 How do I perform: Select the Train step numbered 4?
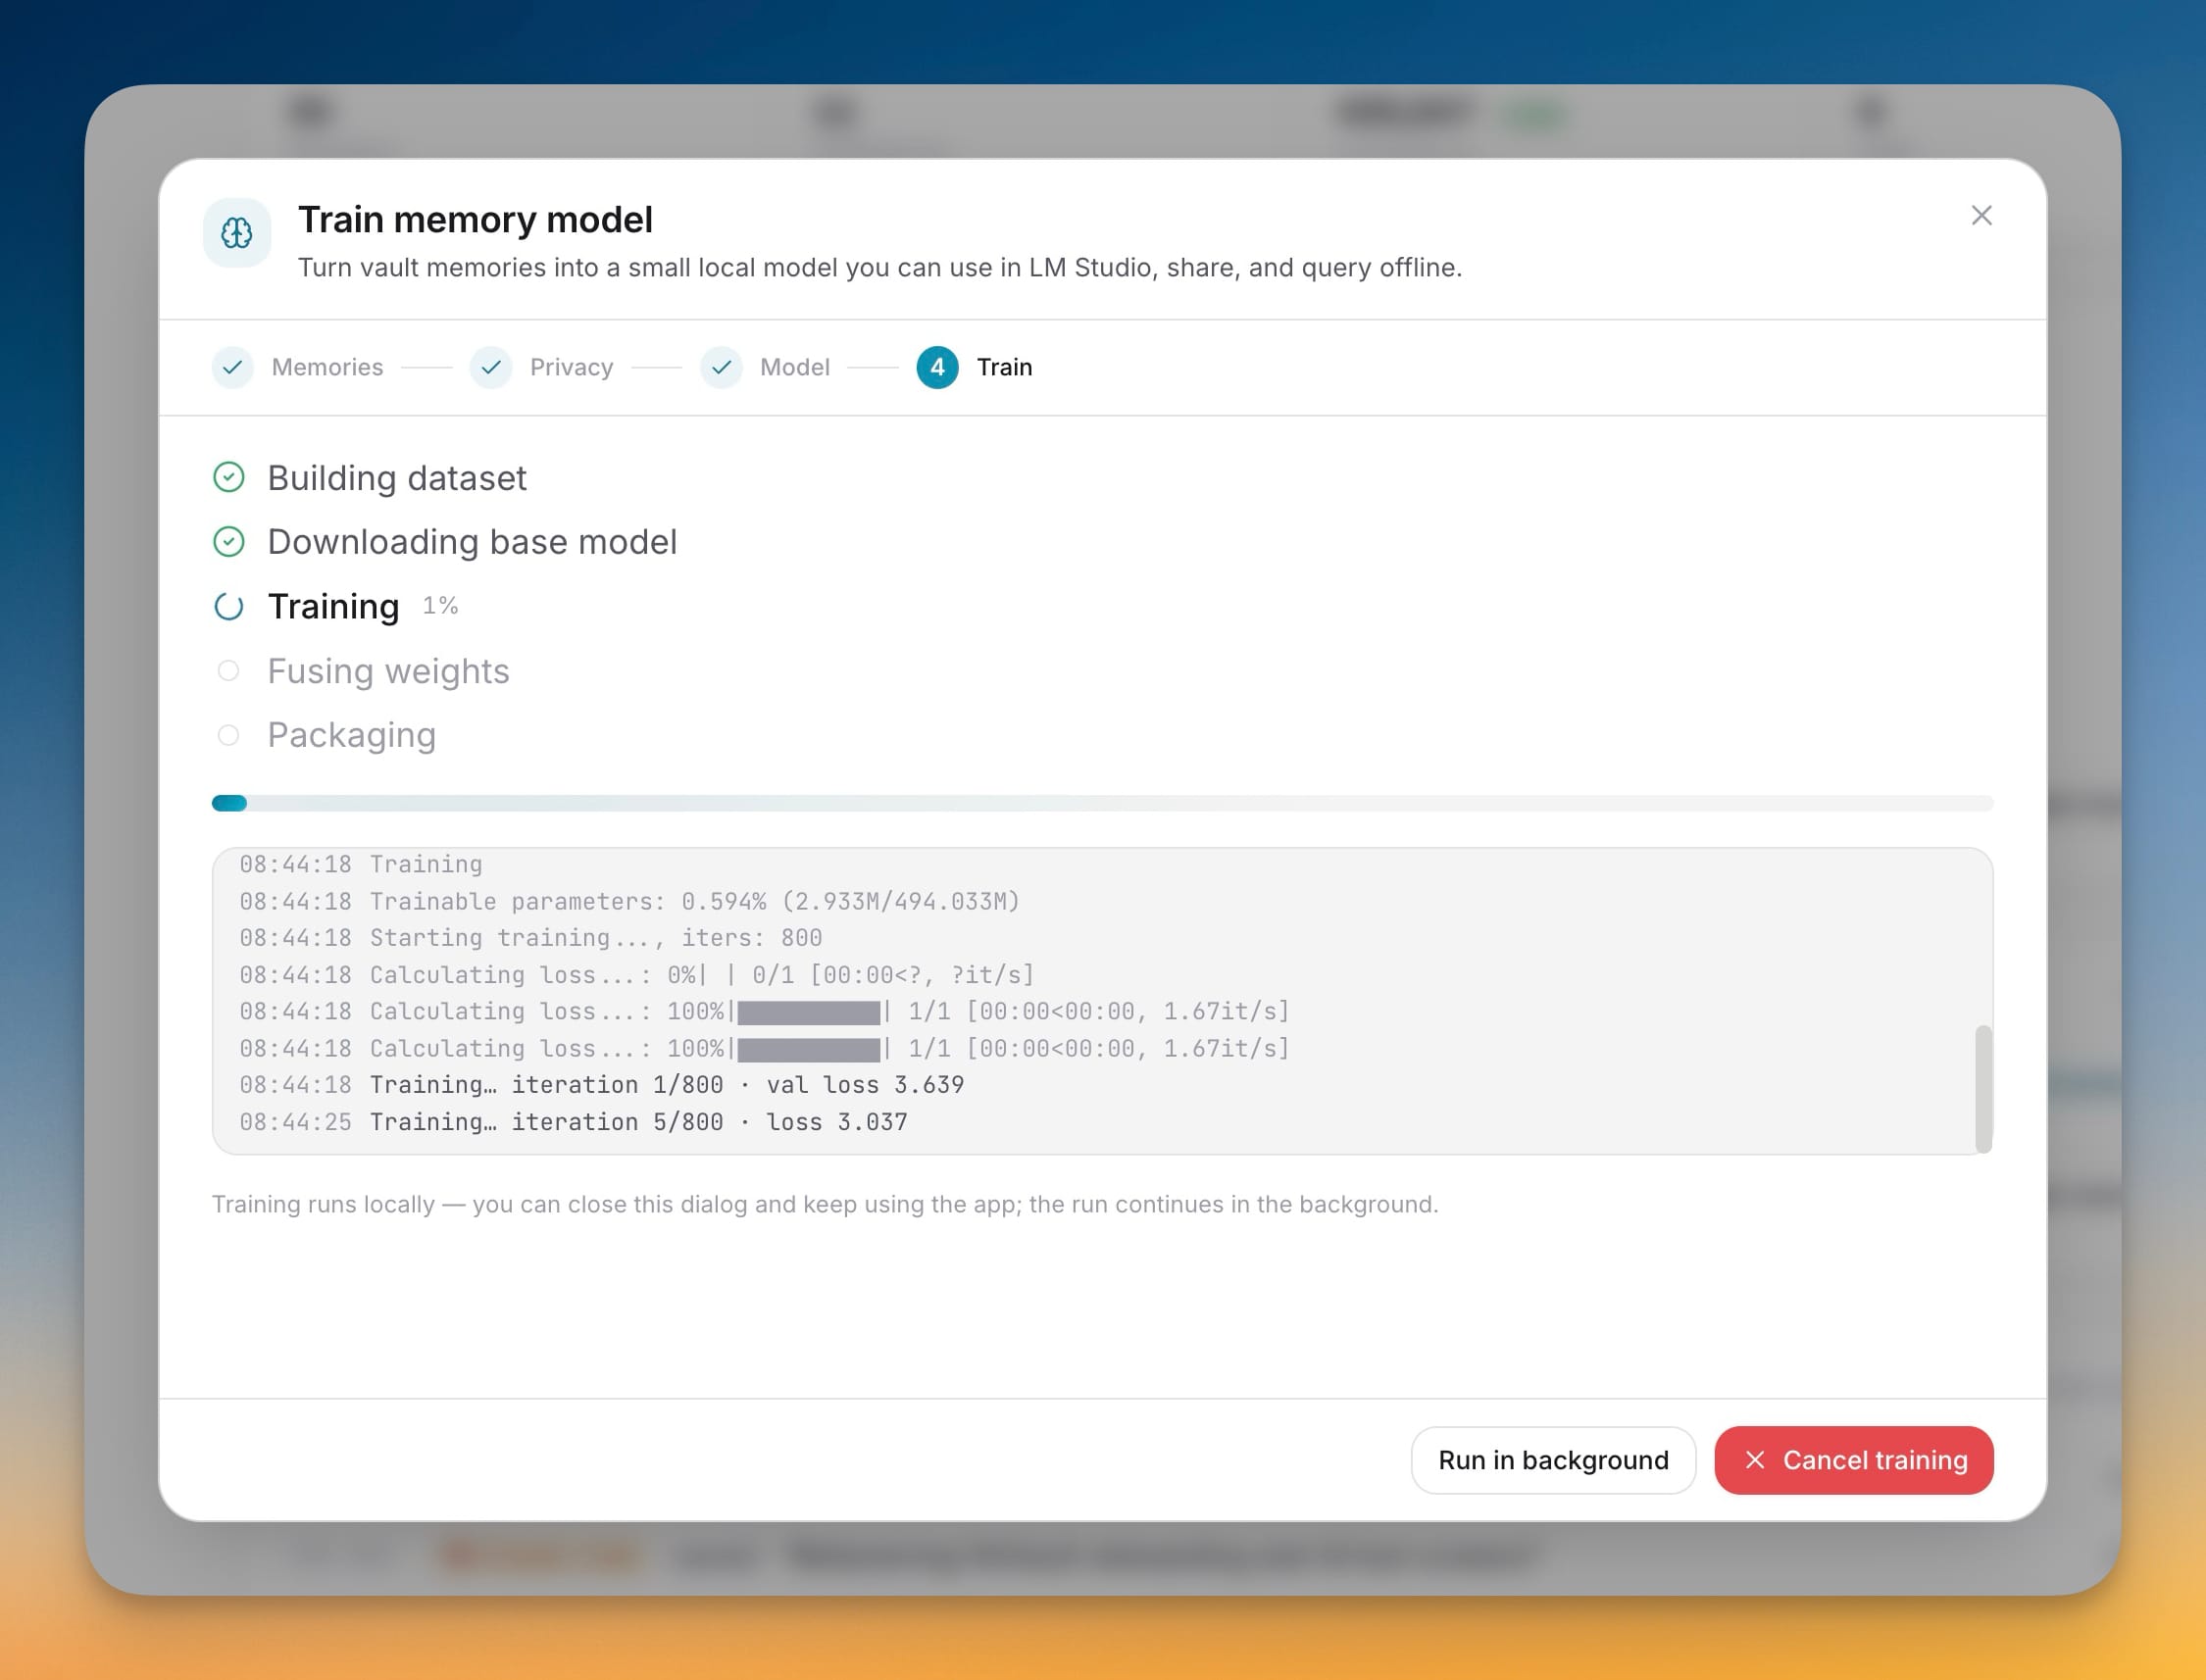coord(974,367)
